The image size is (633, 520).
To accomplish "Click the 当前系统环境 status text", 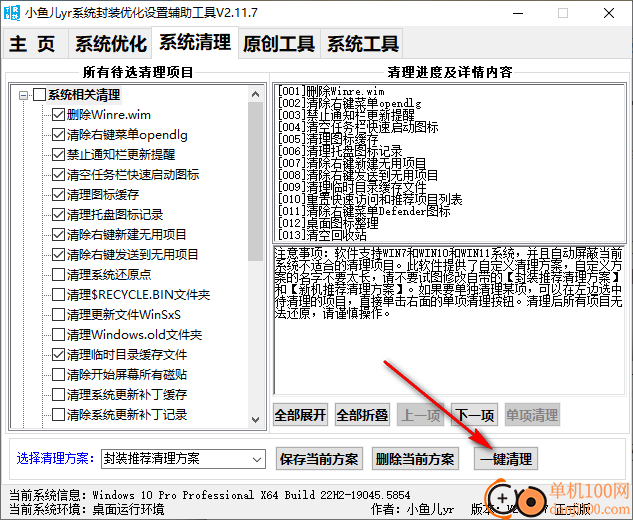I will coord(86,510).
